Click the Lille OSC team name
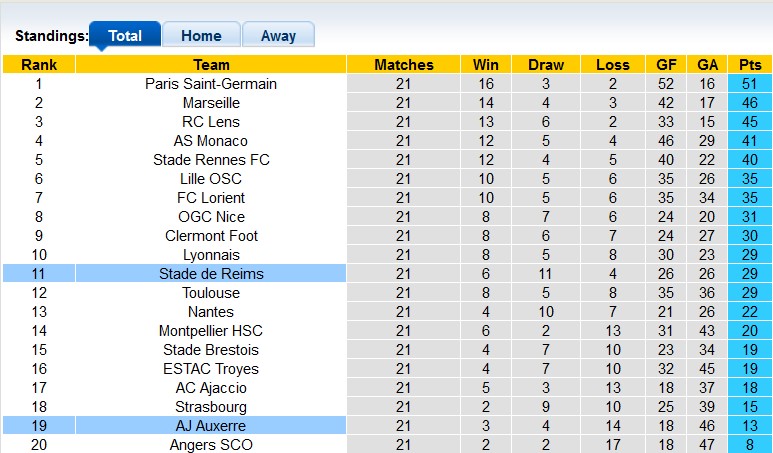The image size is (773, 453). point(211,179)
